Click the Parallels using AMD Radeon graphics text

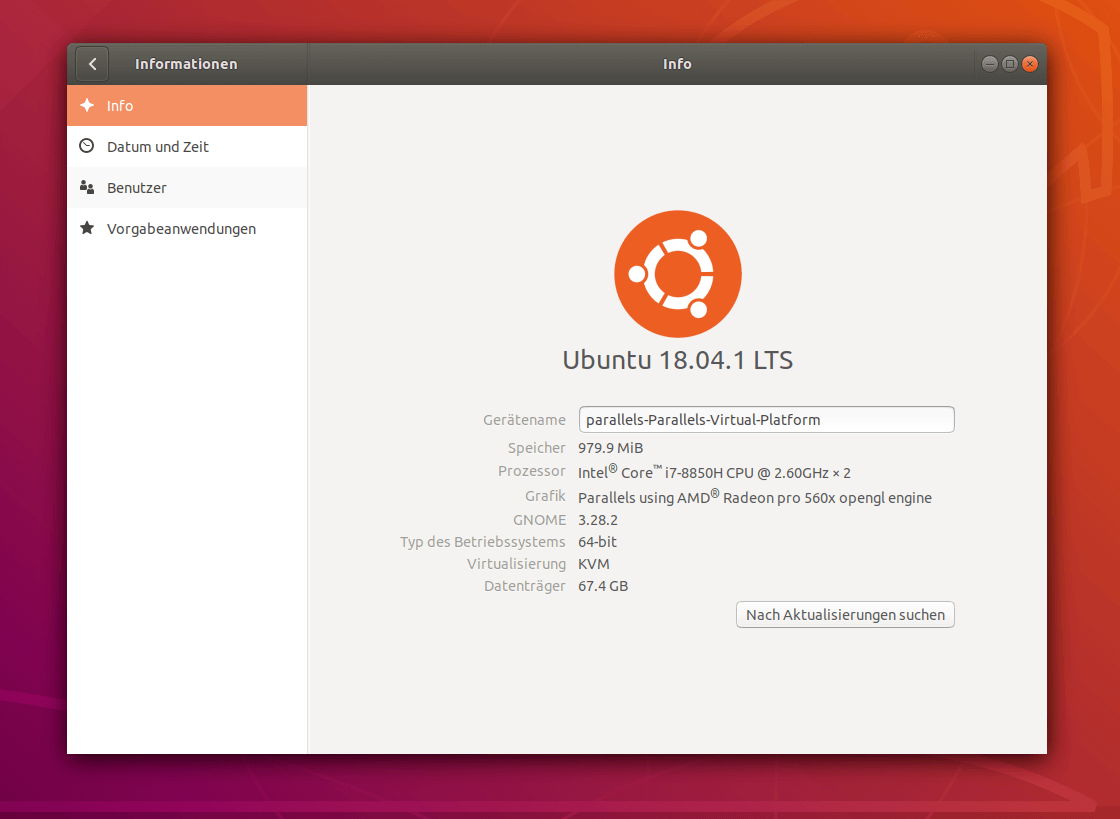[x=755, y=497]
